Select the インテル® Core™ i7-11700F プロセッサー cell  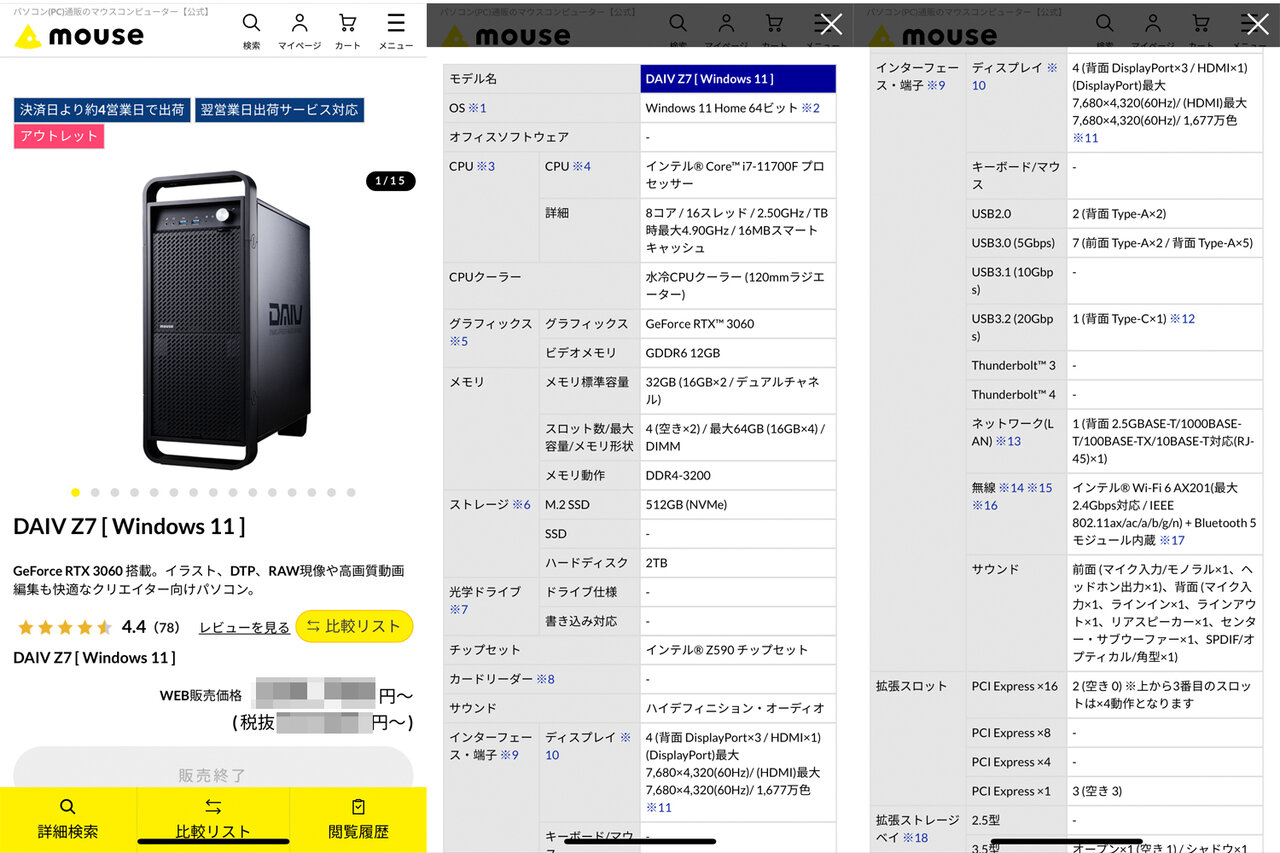[x=738, y=175]
